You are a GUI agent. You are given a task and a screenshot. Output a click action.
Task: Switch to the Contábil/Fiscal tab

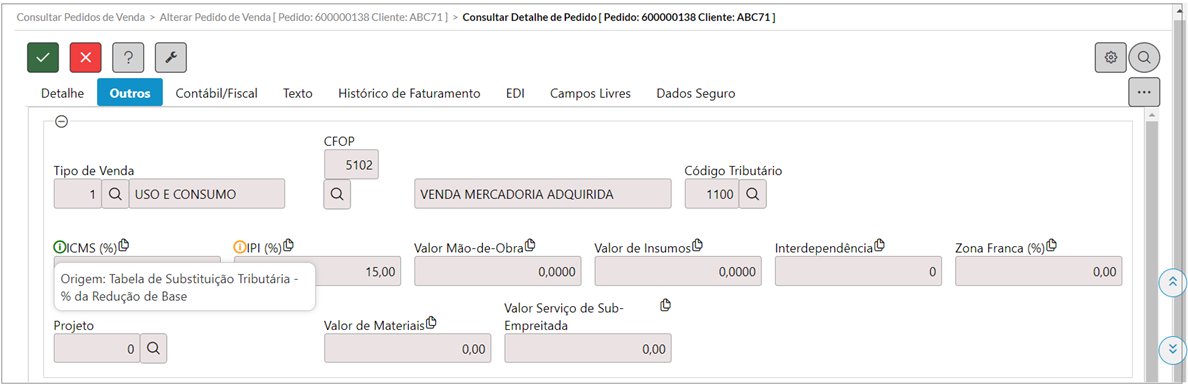point(217,93)
